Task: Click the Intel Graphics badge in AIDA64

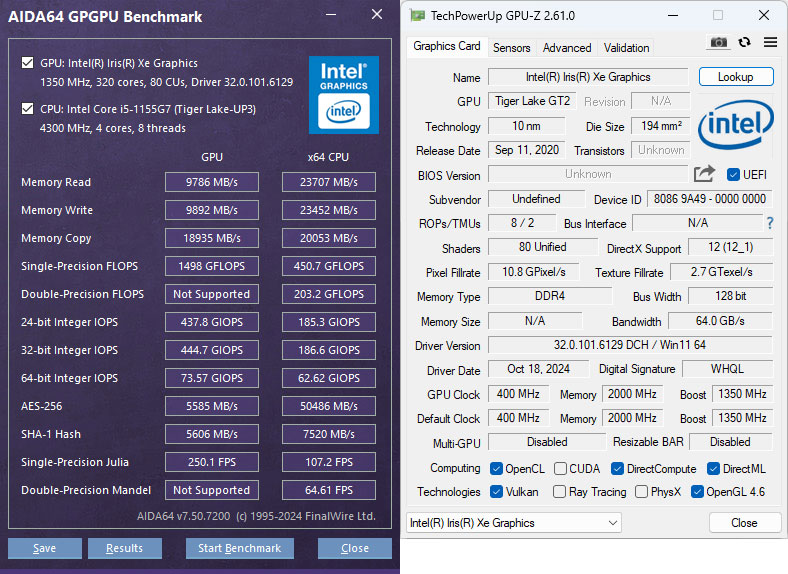Action: (343, 94)
